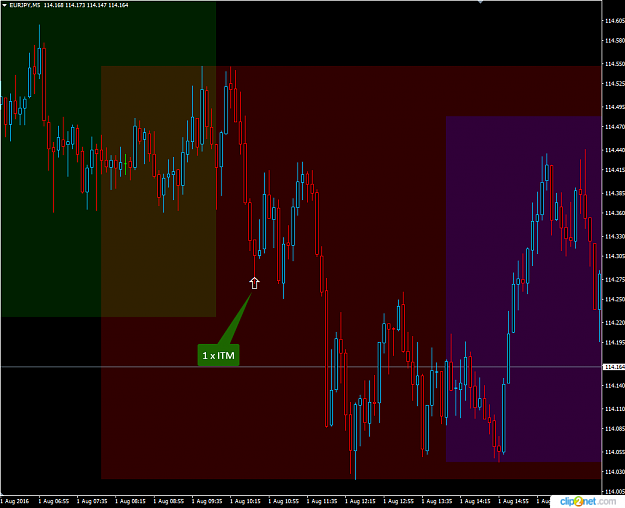Click price scale value 114.220

click(615, 322)
